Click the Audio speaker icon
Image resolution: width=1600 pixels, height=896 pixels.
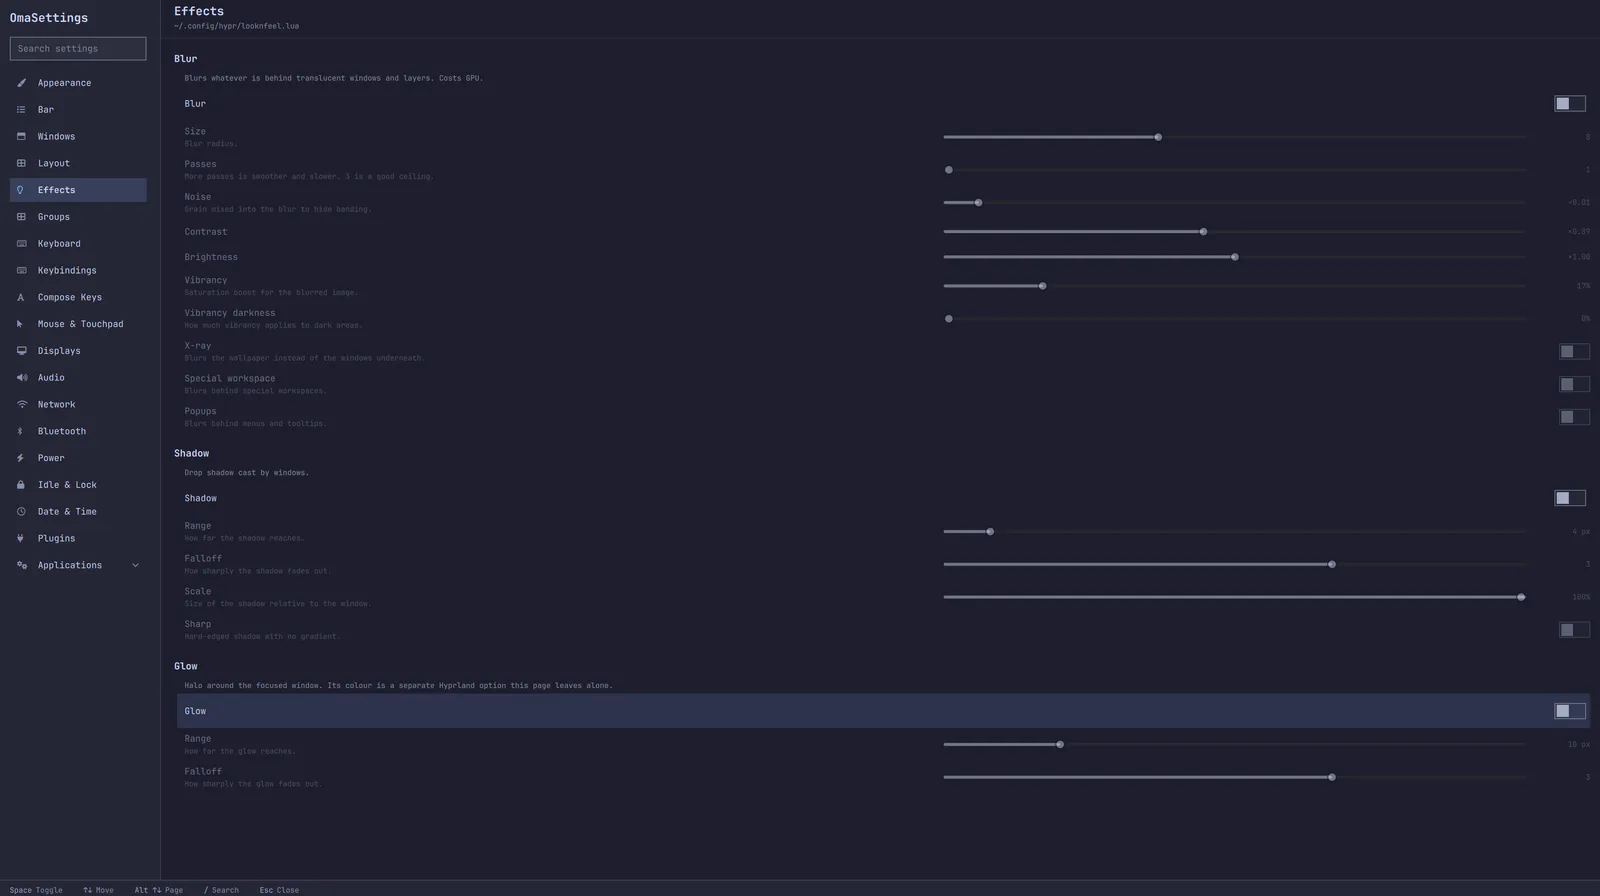point(21,378)
